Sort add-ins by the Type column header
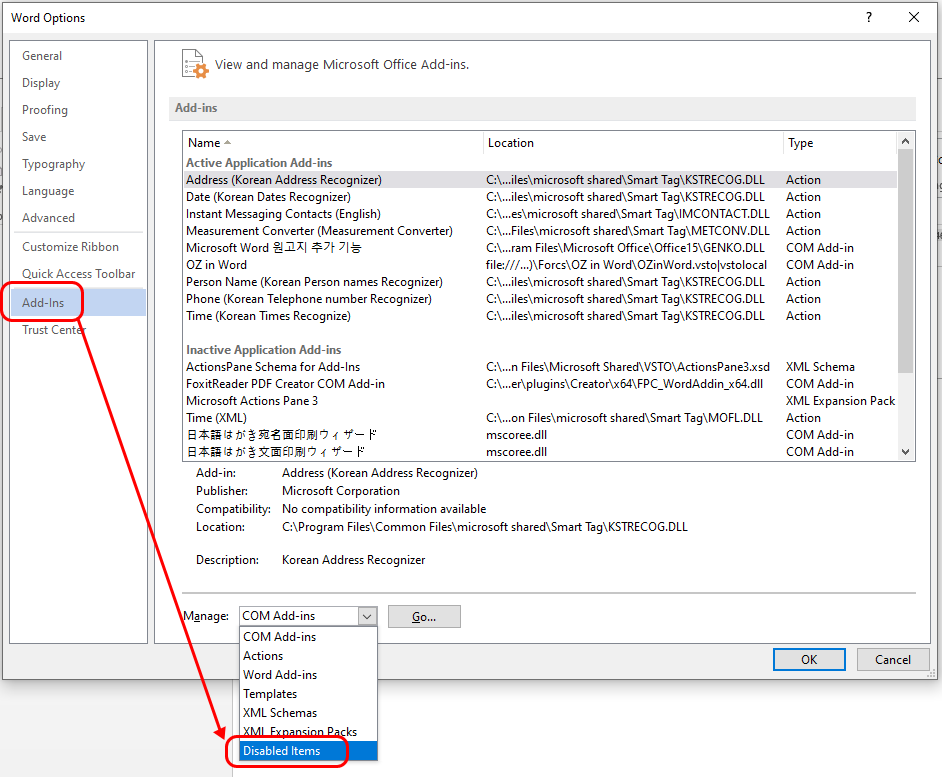The height and width of the screenshot is (777, 942). (x=840, y=143)
